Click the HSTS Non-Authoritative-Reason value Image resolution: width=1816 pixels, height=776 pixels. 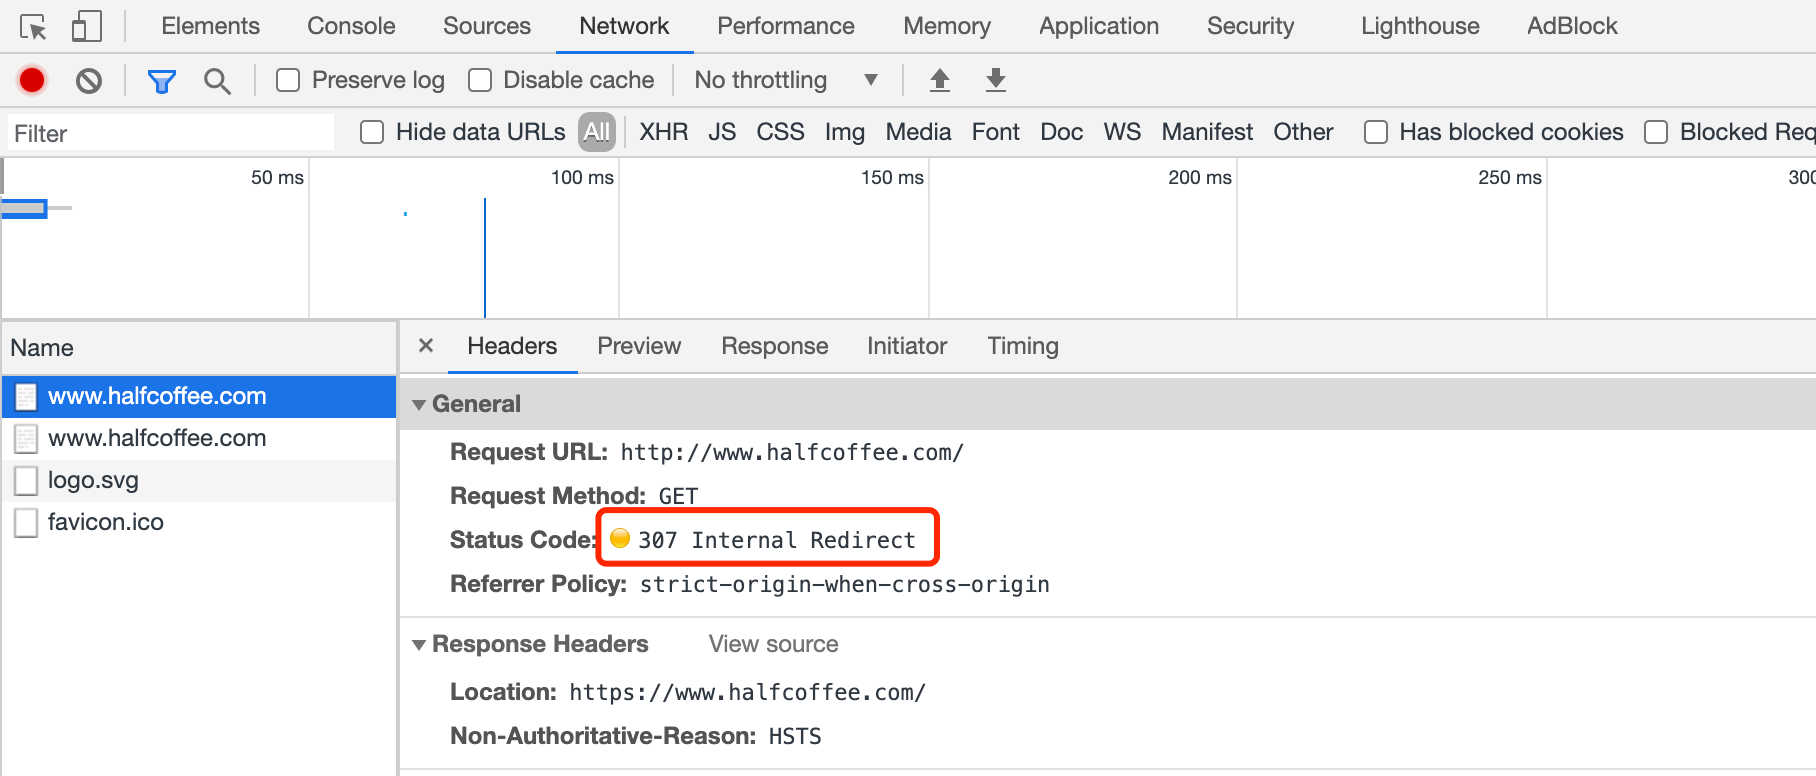(795, 737)
